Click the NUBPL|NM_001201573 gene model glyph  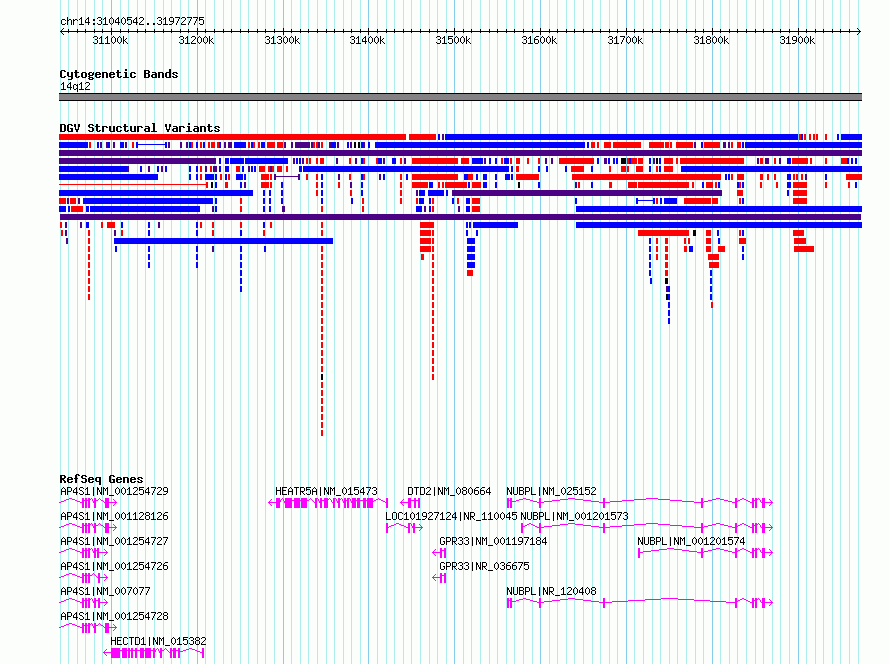(647, 528)
